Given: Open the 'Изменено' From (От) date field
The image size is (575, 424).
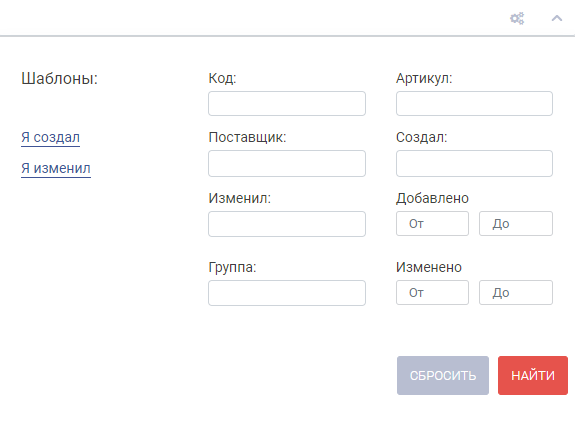Looking at the screenshot, I should point(432,292).
